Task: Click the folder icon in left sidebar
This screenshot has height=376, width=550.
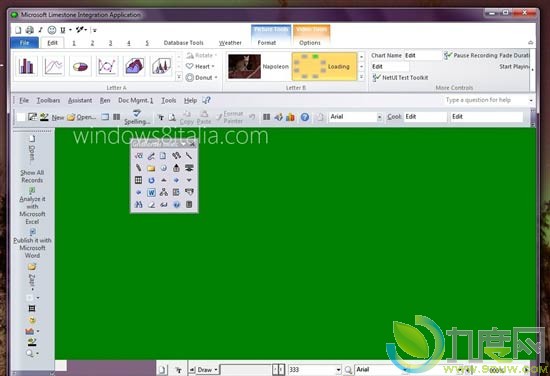Action: click(x=32, y=267)
